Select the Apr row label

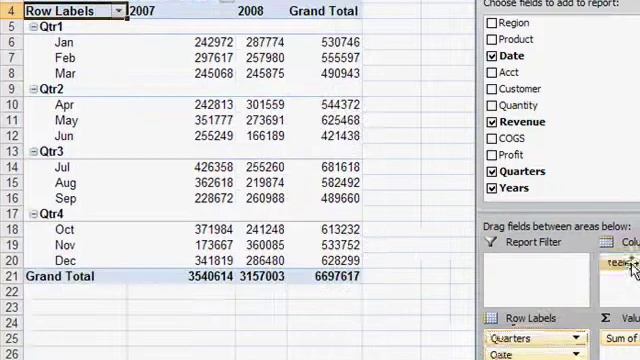[x=64, y=105]
